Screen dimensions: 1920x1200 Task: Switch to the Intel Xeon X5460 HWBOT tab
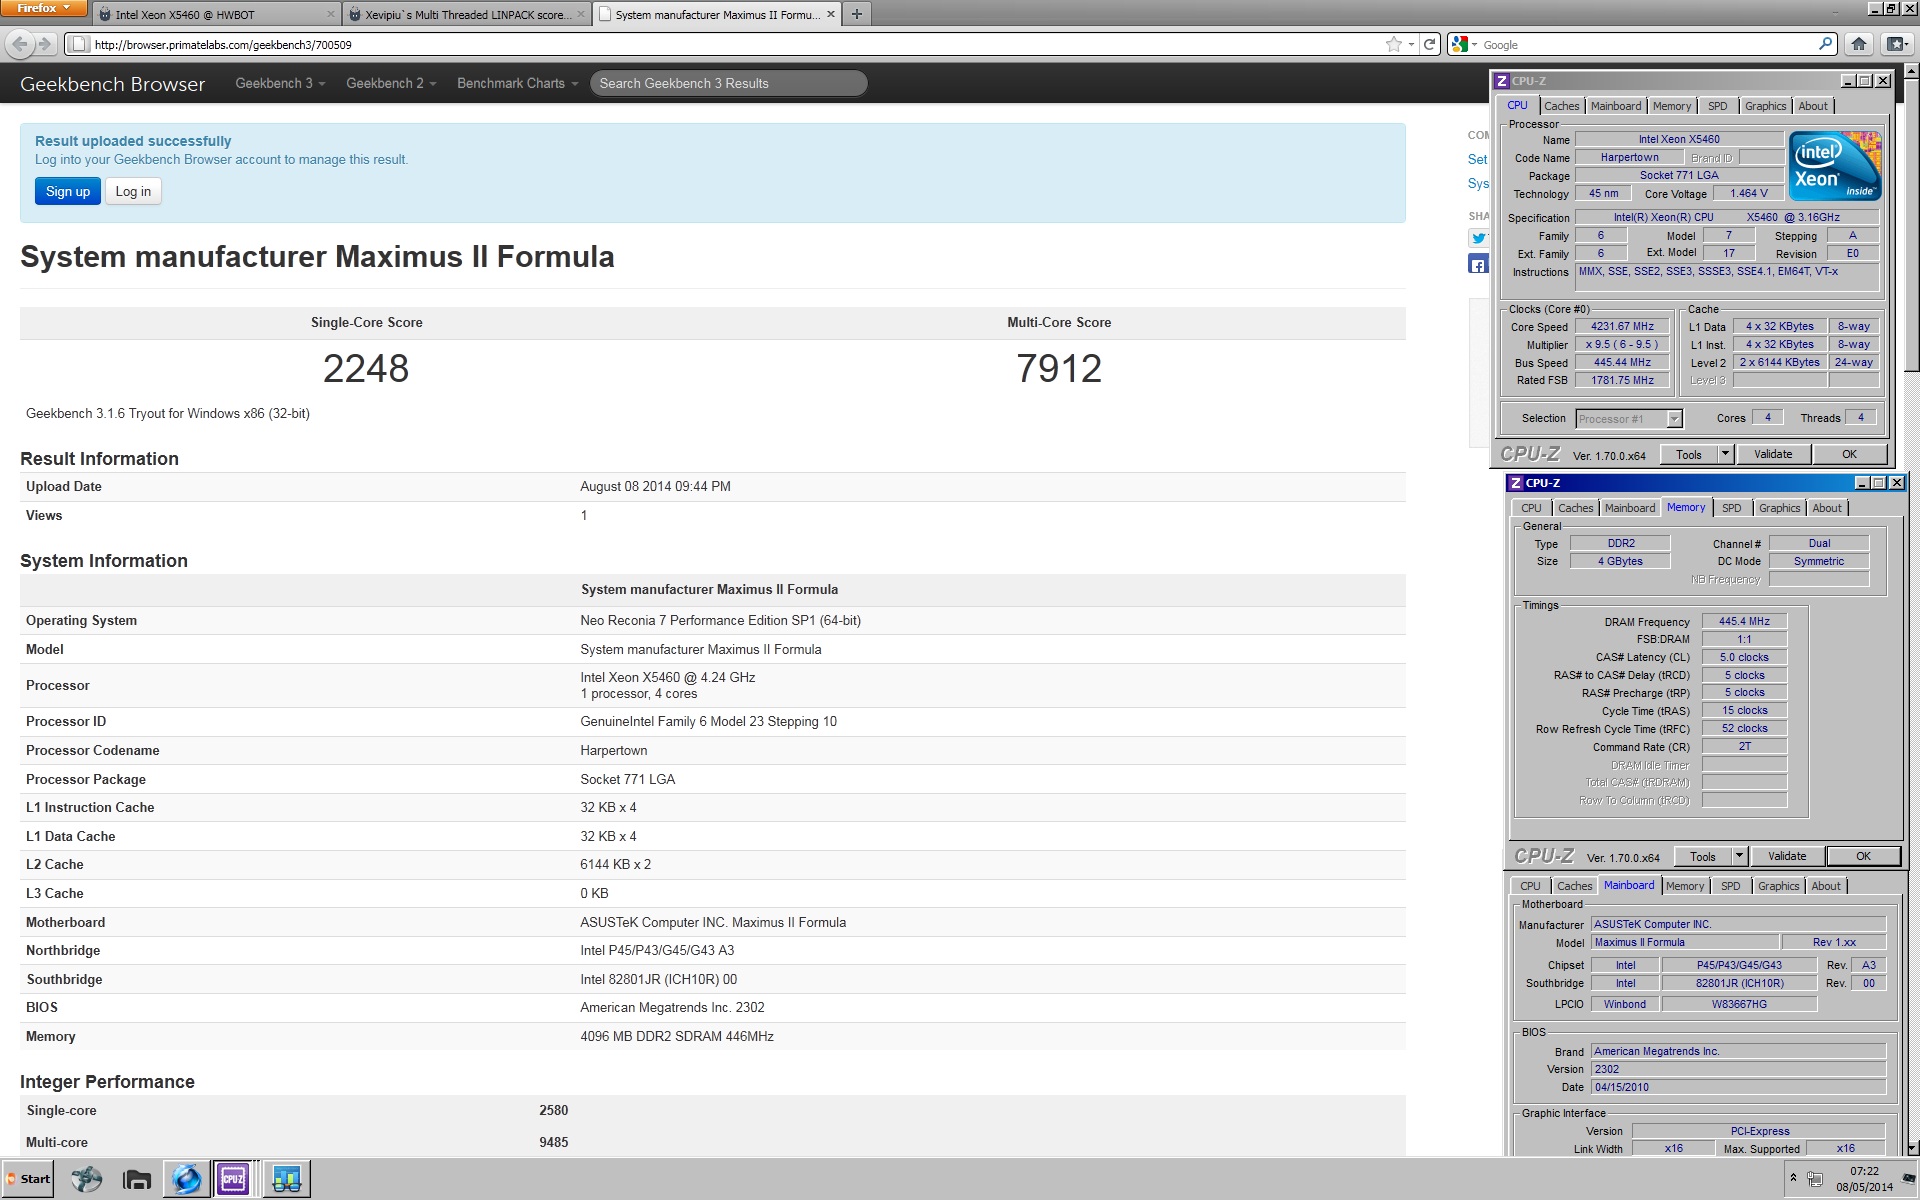[216, 14]
